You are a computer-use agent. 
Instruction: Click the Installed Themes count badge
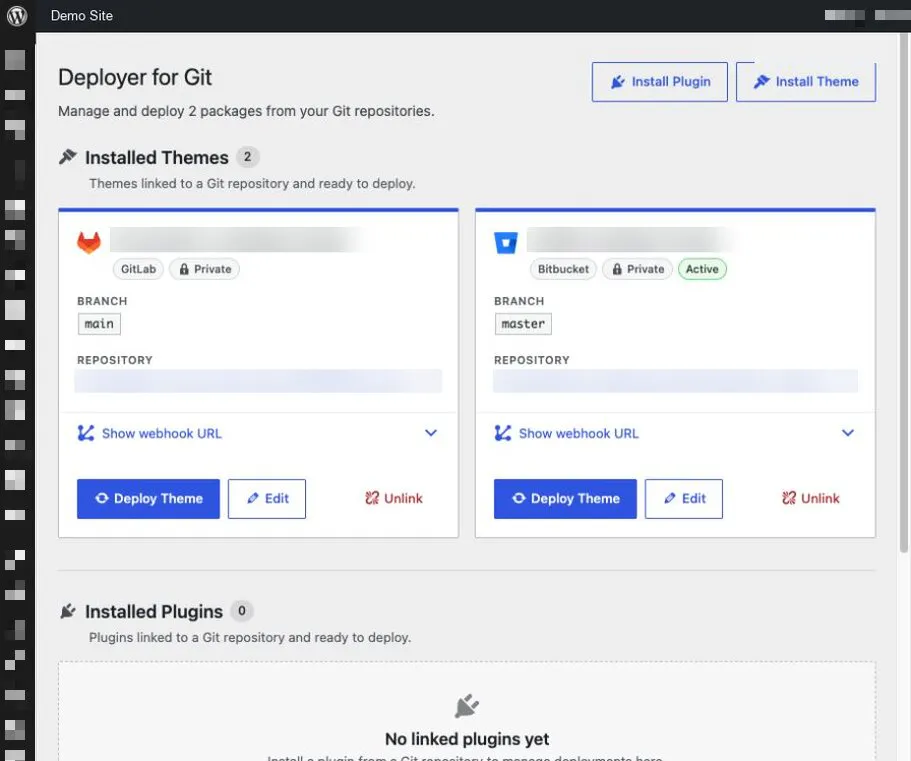[x=248, y=157]
